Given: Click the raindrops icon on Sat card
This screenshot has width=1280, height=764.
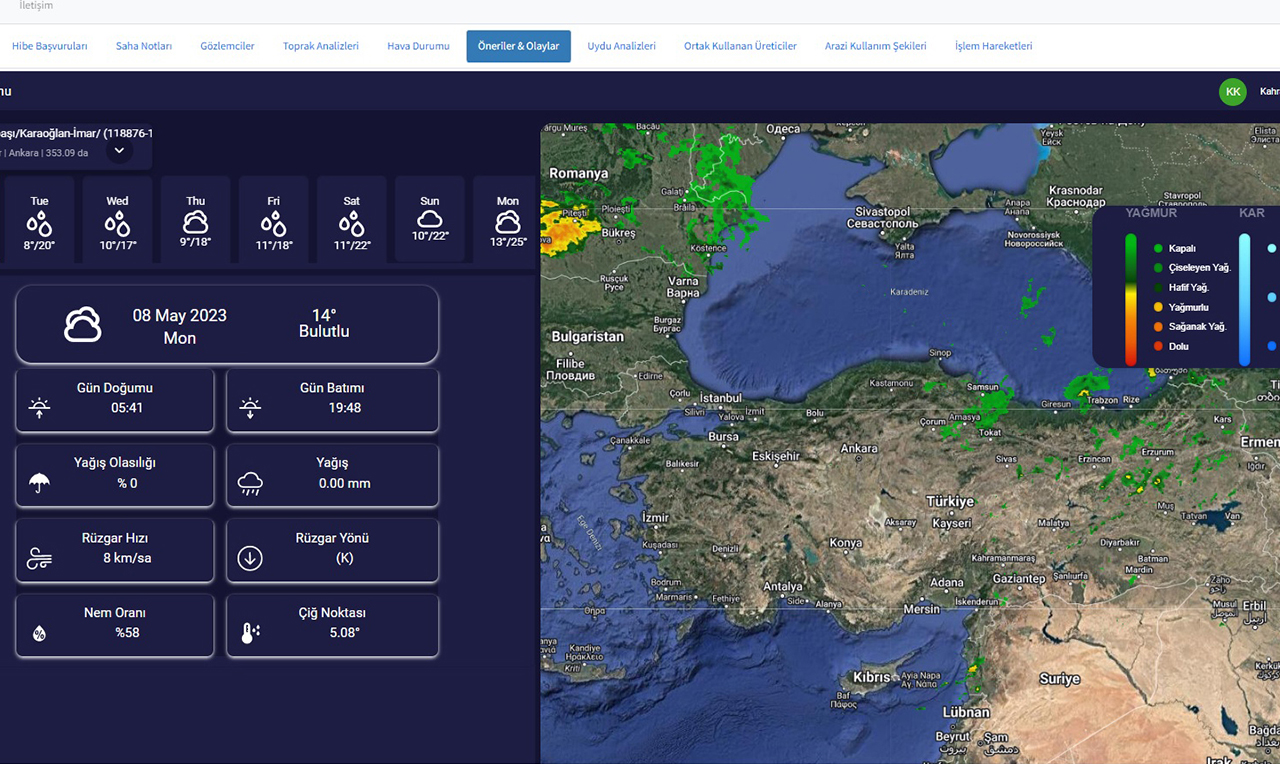Looking at the screenshot, I should pyautogui.click(x=351, y=222).
